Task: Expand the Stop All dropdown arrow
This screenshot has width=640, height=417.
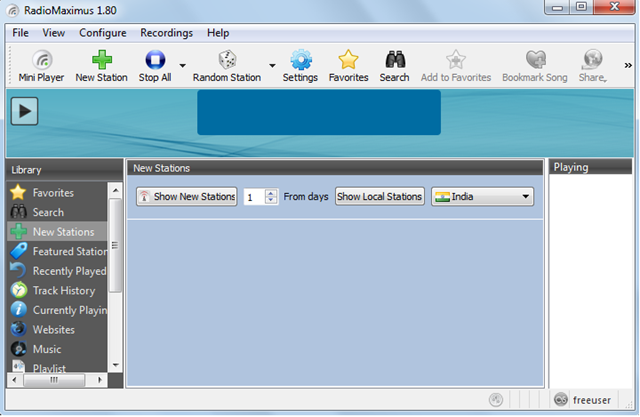Action: [182, 65]
